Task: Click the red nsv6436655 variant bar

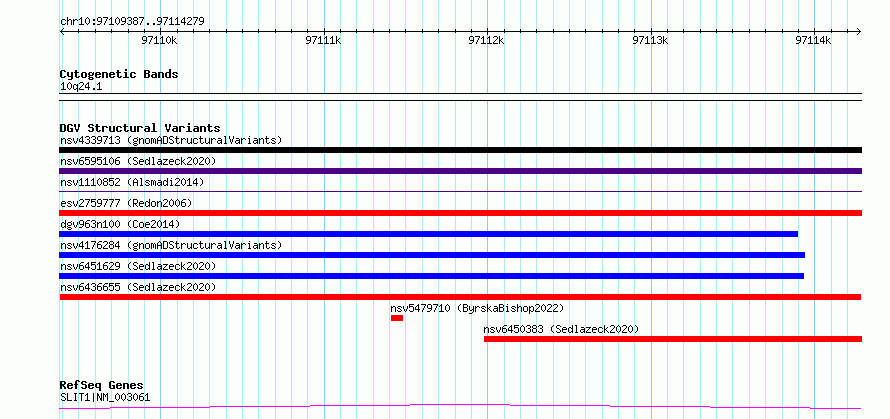Action: click(460, 297)
